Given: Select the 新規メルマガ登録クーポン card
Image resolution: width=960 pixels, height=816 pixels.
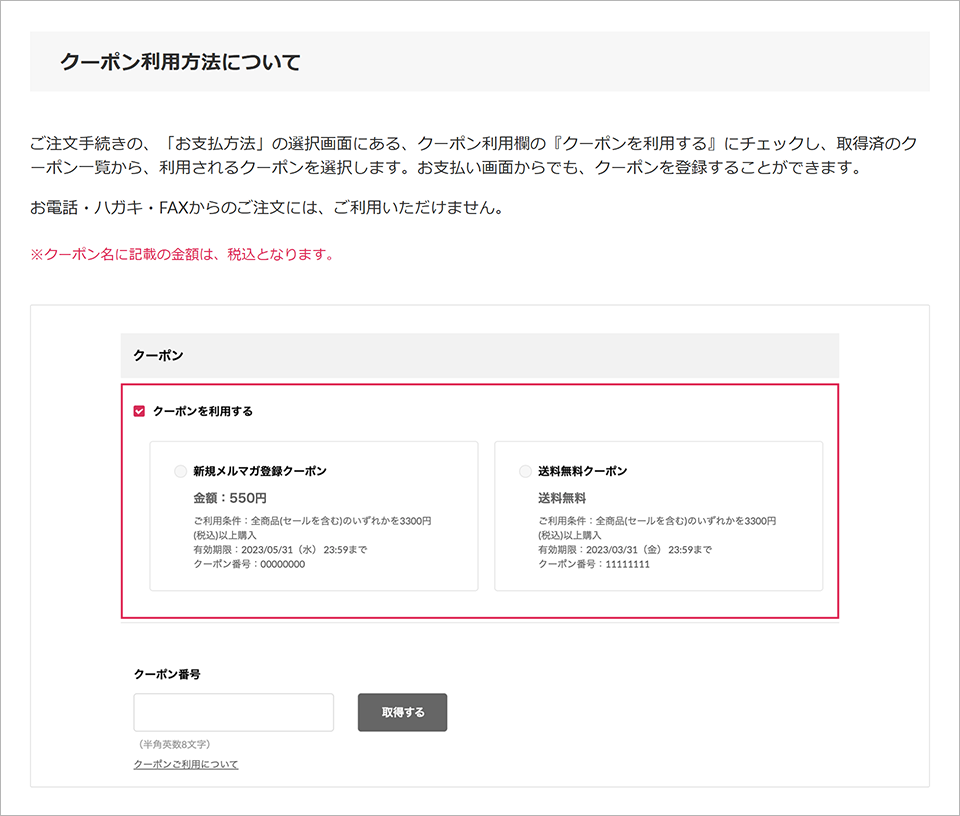Looking at the screenshot, I should click(313, 516).
